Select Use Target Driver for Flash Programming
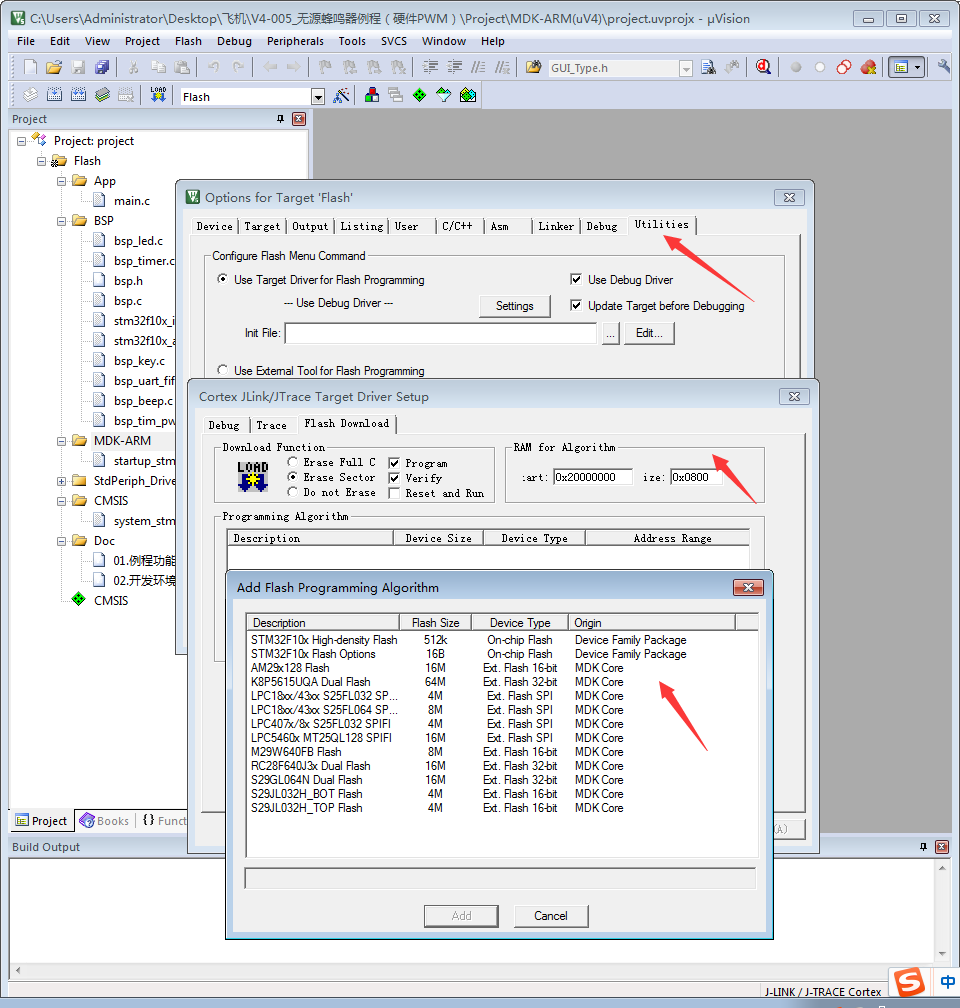This screenshot has width=960, height=1008. pos(222,279)
